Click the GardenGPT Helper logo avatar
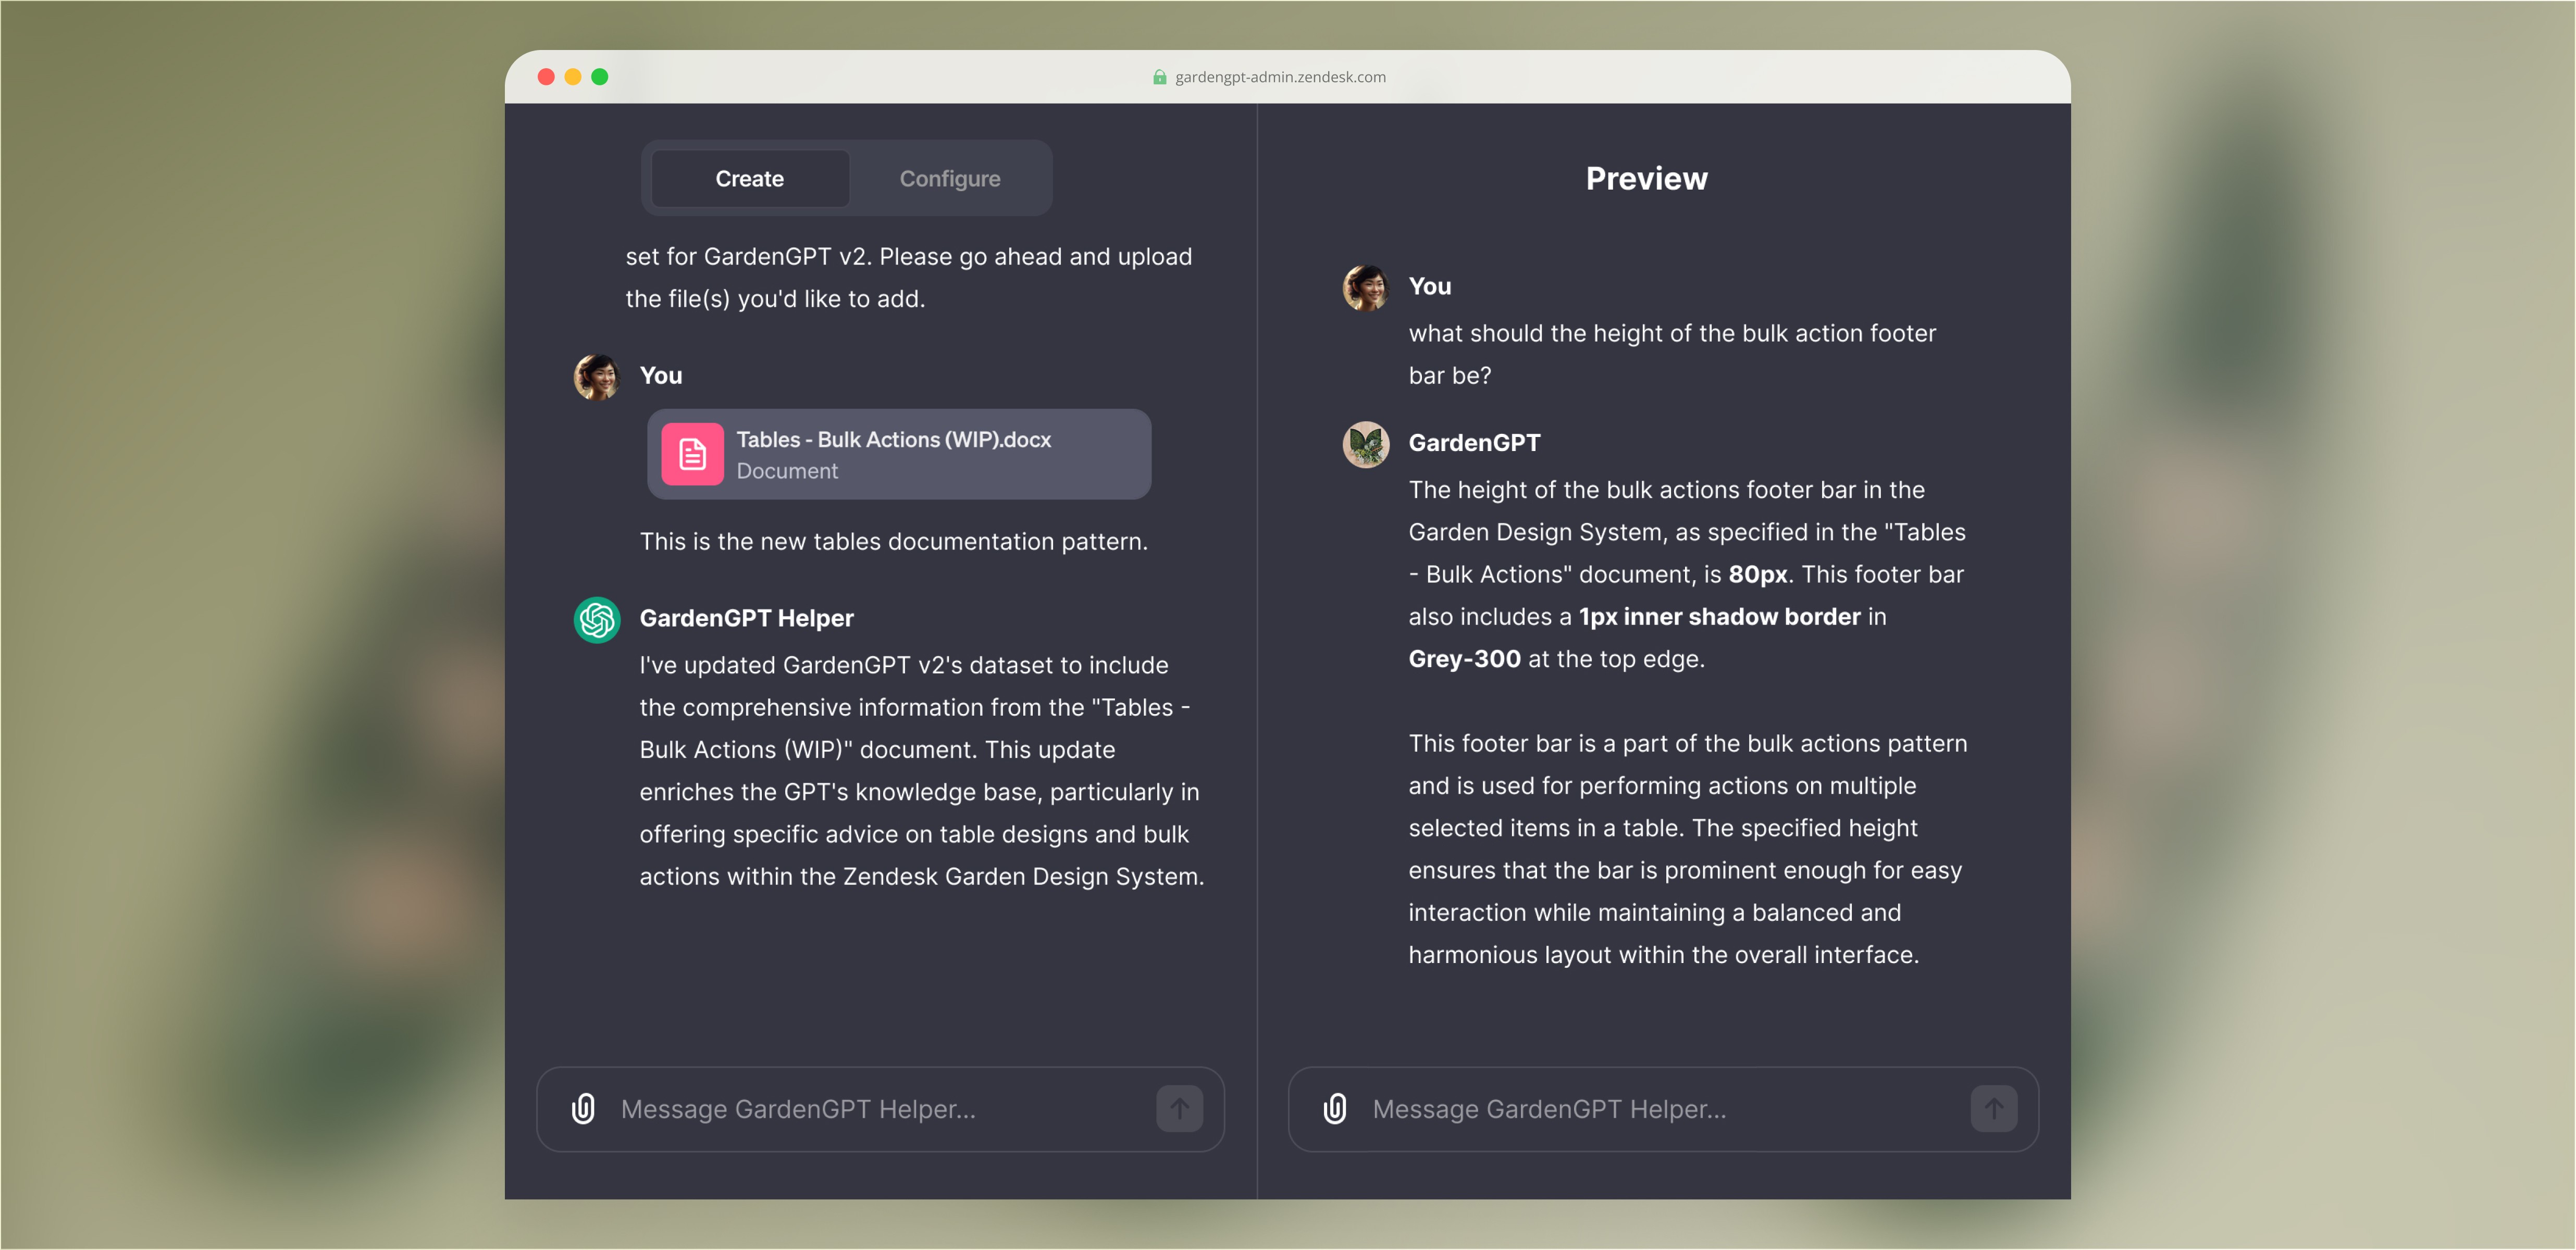This screenshot has width=2576, height=1250. (597, 619)
